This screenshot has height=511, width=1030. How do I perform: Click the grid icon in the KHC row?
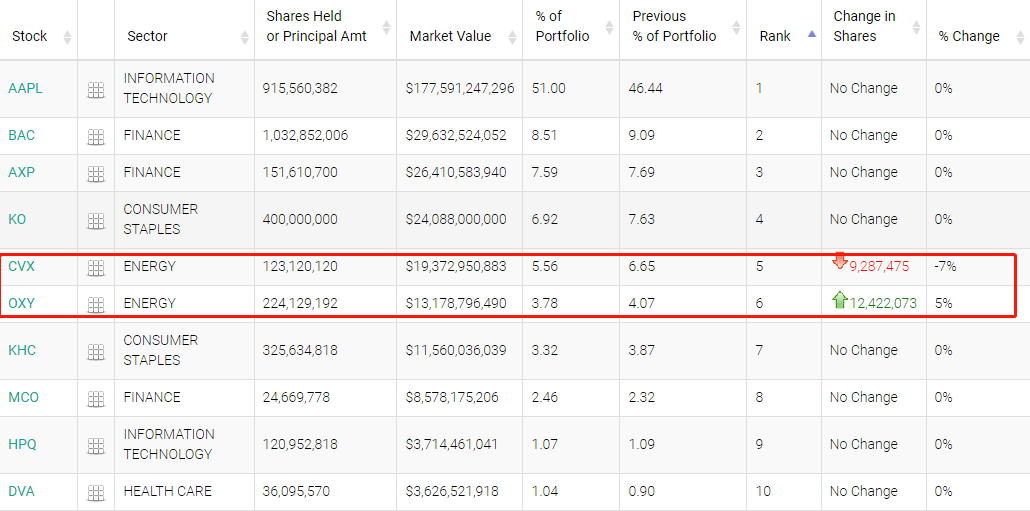[96, 352]
